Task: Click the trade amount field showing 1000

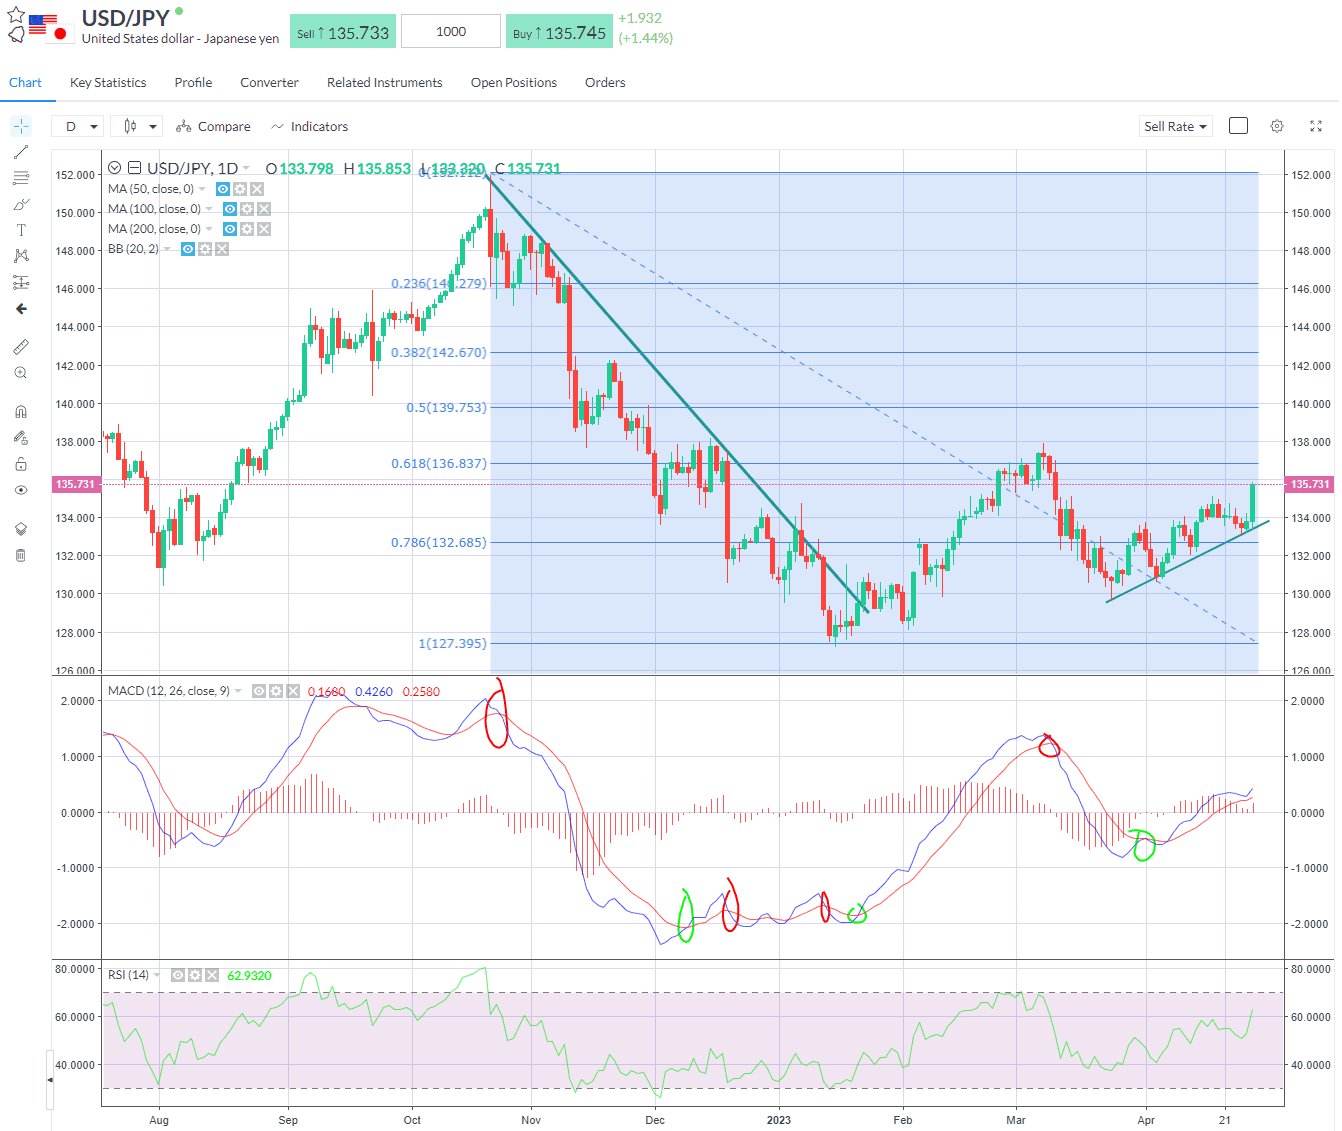Action: coord(451,32)
